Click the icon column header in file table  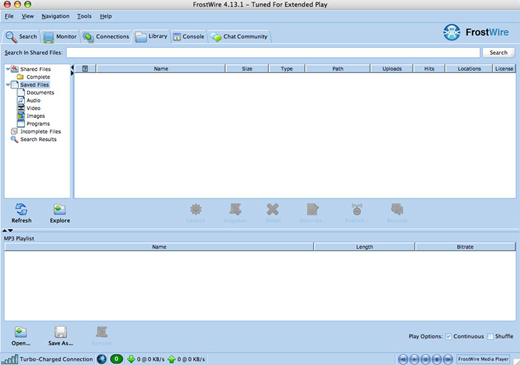[x=85, y=69]
